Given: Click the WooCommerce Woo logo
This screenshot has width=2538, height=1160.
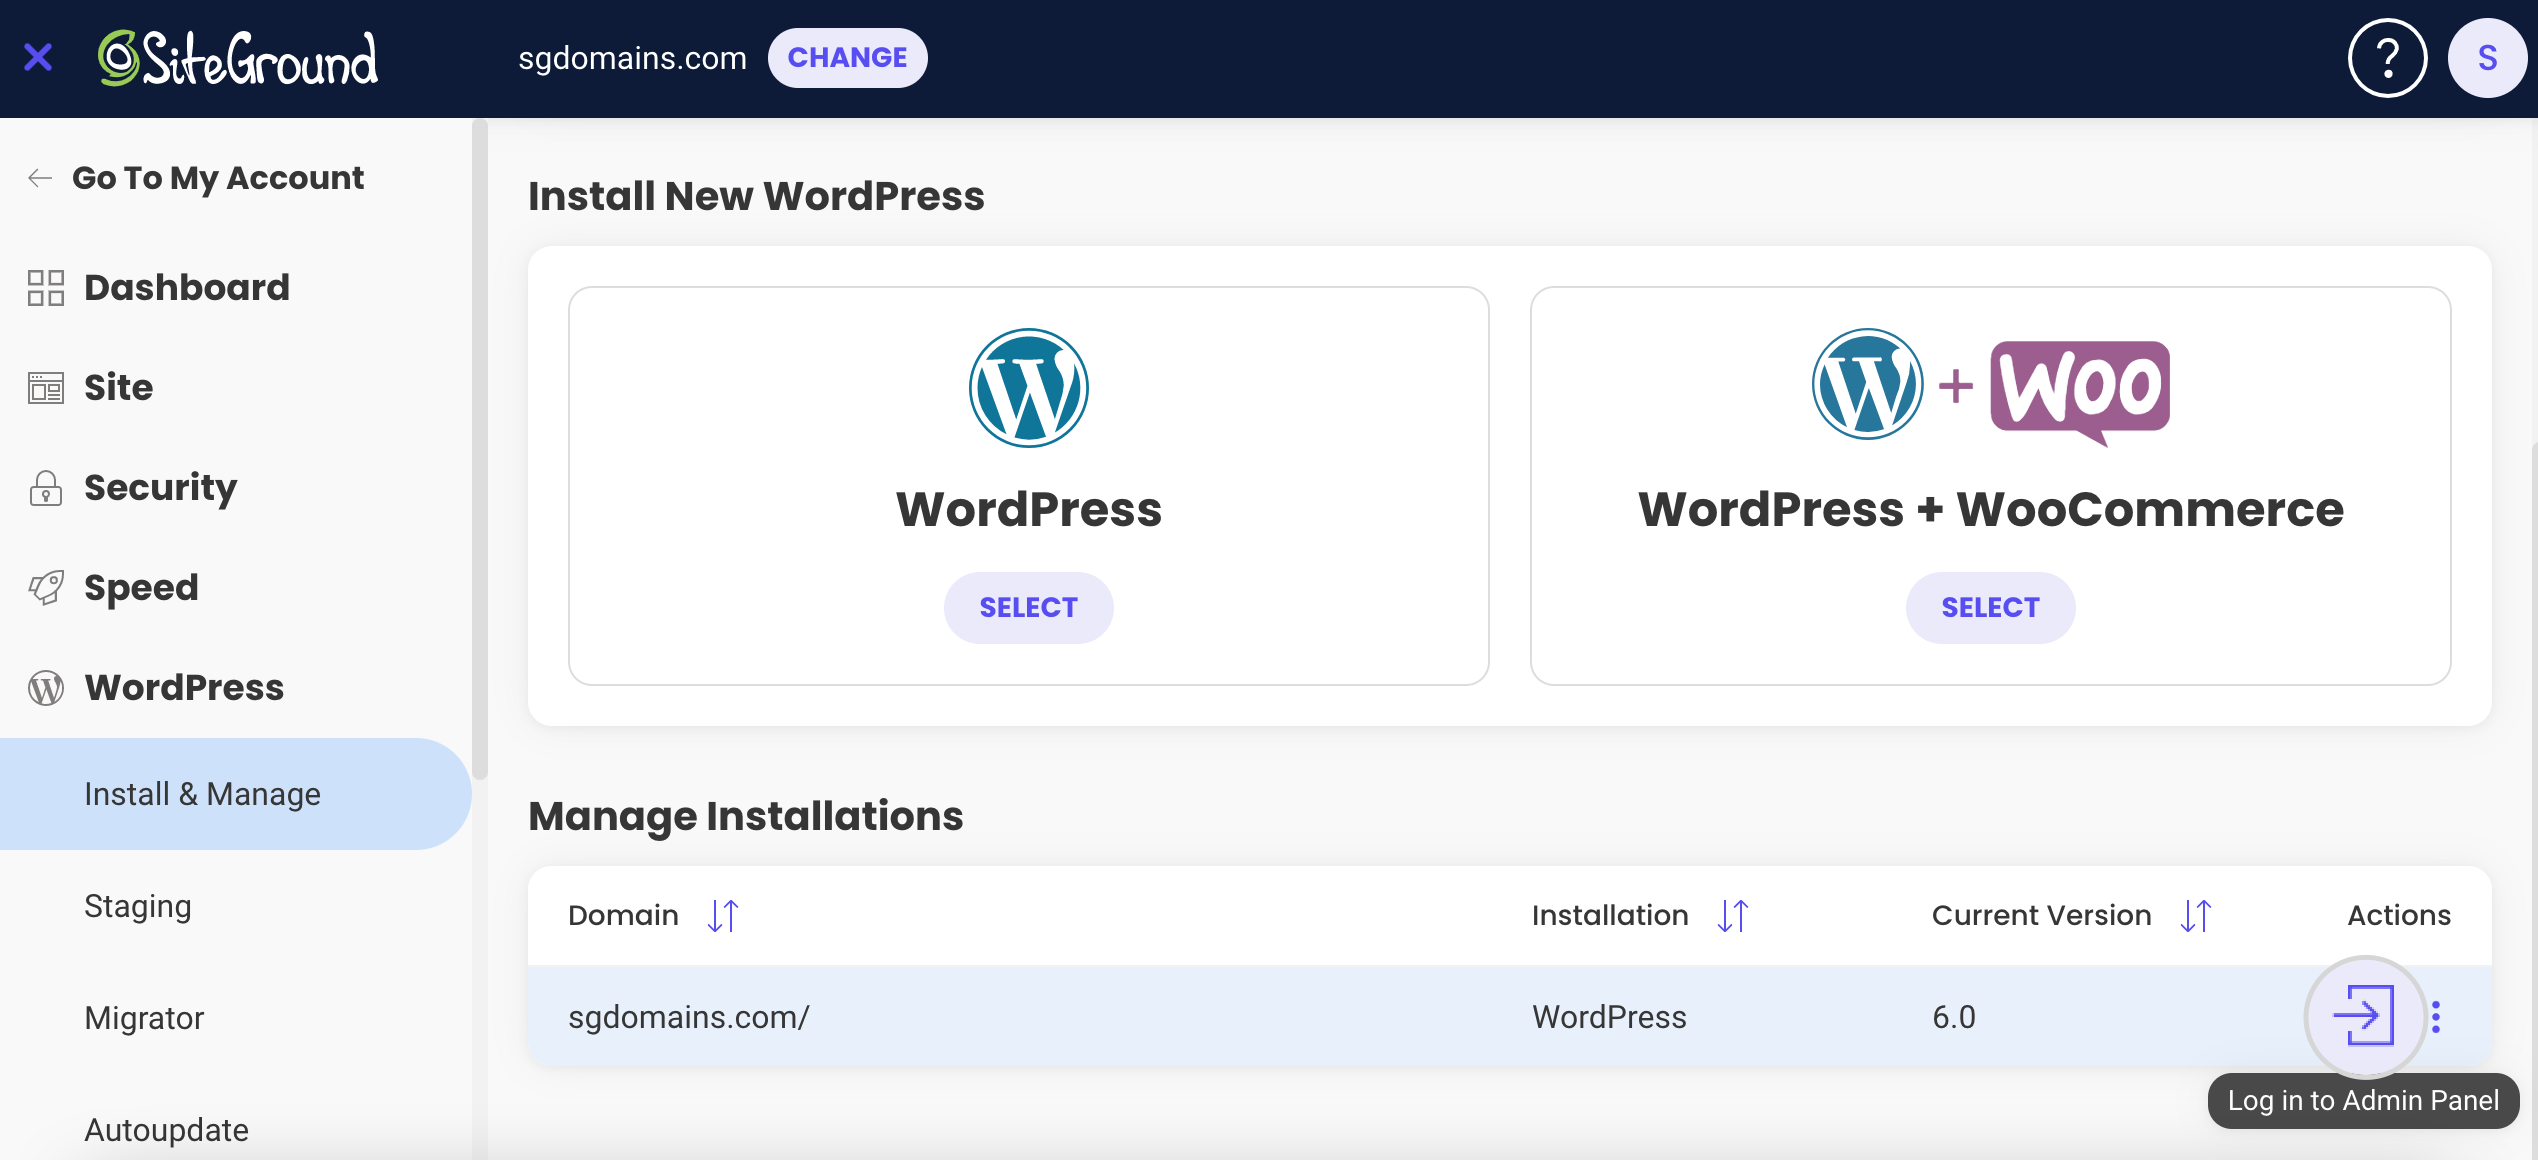Looking at the screenshot, I should point(2080,392).
